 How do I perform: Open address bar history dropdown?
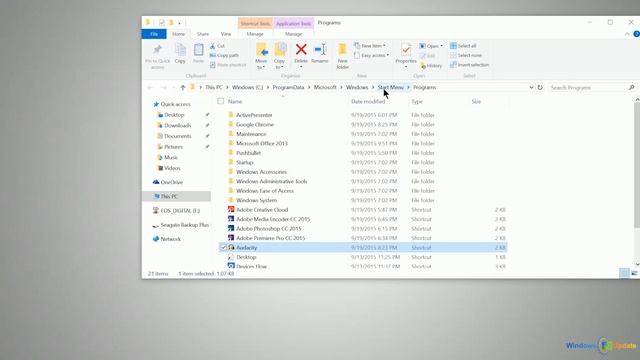pyautogui.click(x=531, y=87)
